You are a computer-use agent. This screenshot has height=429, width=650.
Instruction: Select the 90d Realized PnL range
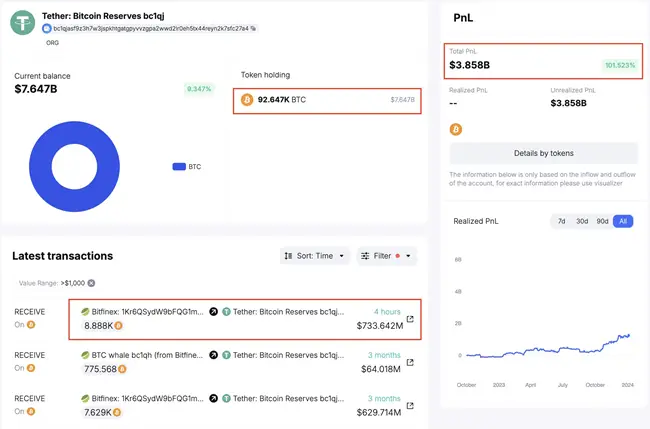coord(602,221)
